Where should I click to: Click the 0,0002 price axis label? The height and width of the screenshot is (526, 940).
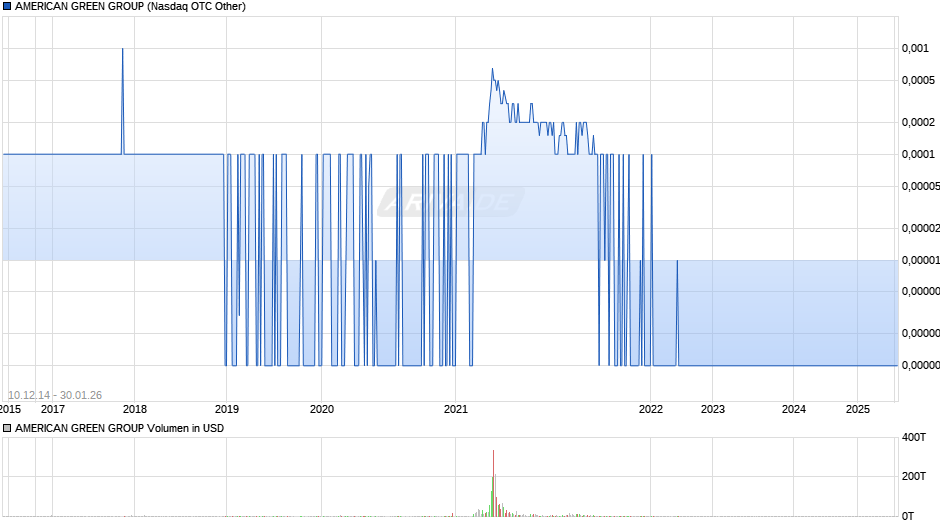pos(918,122)
